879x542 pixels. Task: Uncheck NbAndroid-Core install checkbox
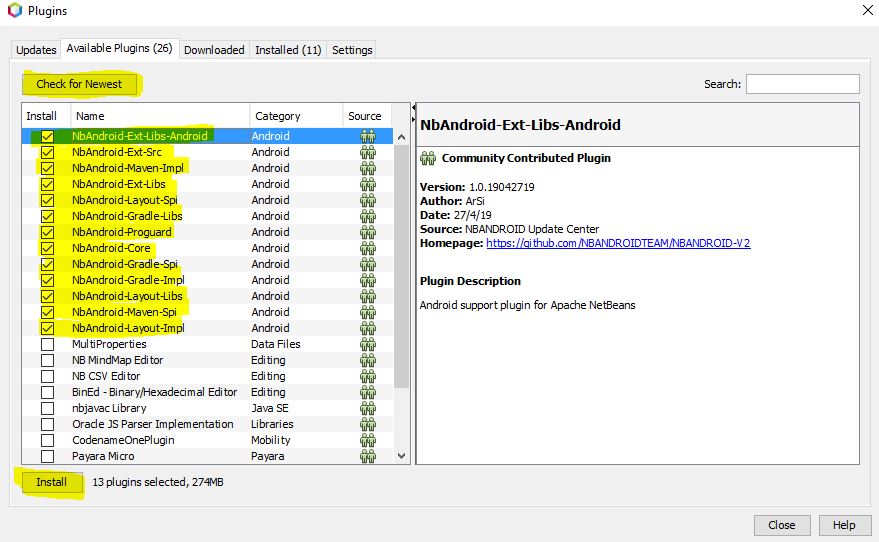click(x=48, y=248)
